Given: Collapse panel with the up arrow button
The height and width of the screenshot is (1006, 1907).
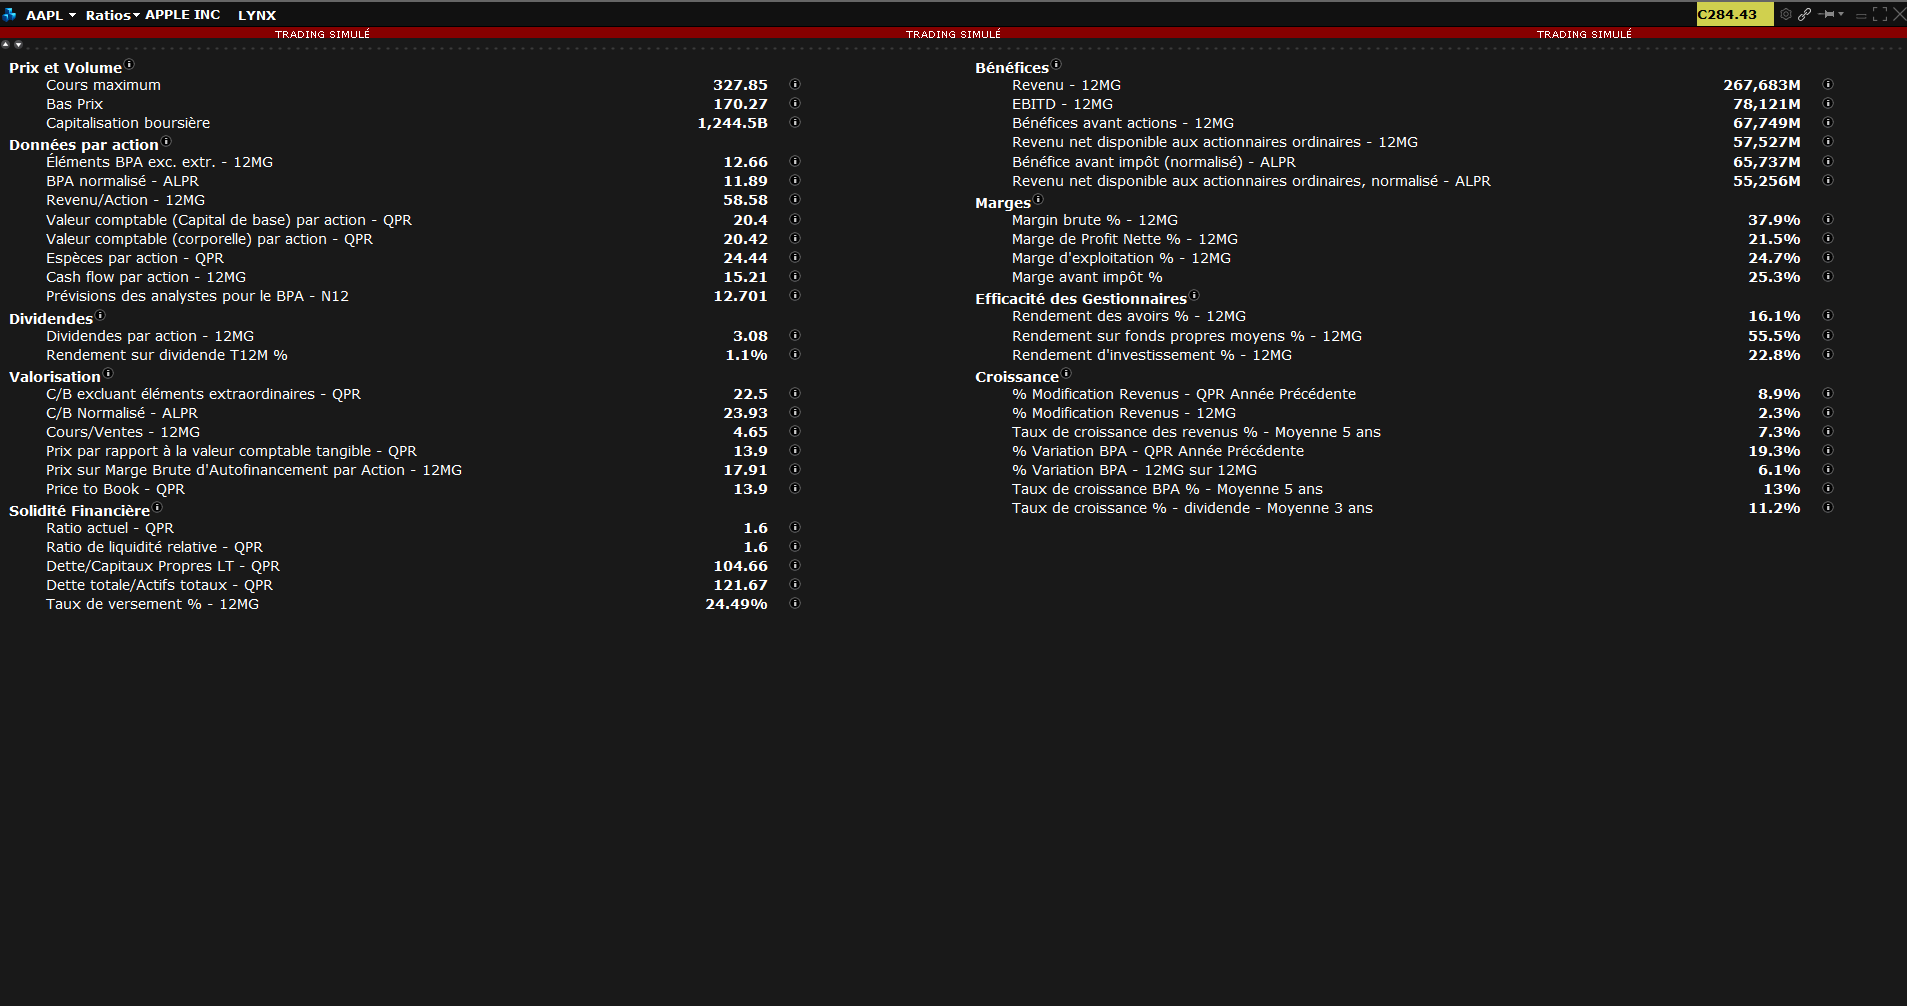Looking at the screenshot, I should coord(6,44).
